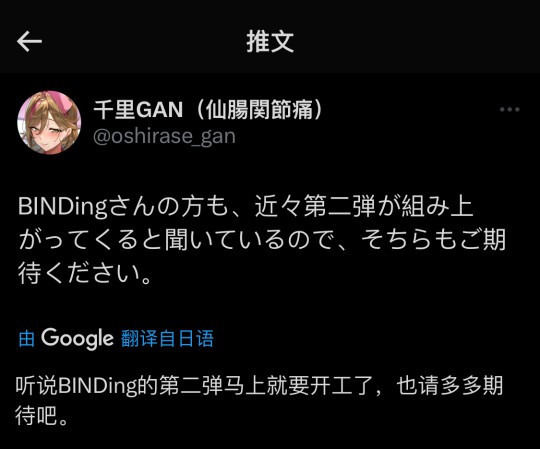
Task: Tap the 推文 header title
Action: (x=270, y=41)
